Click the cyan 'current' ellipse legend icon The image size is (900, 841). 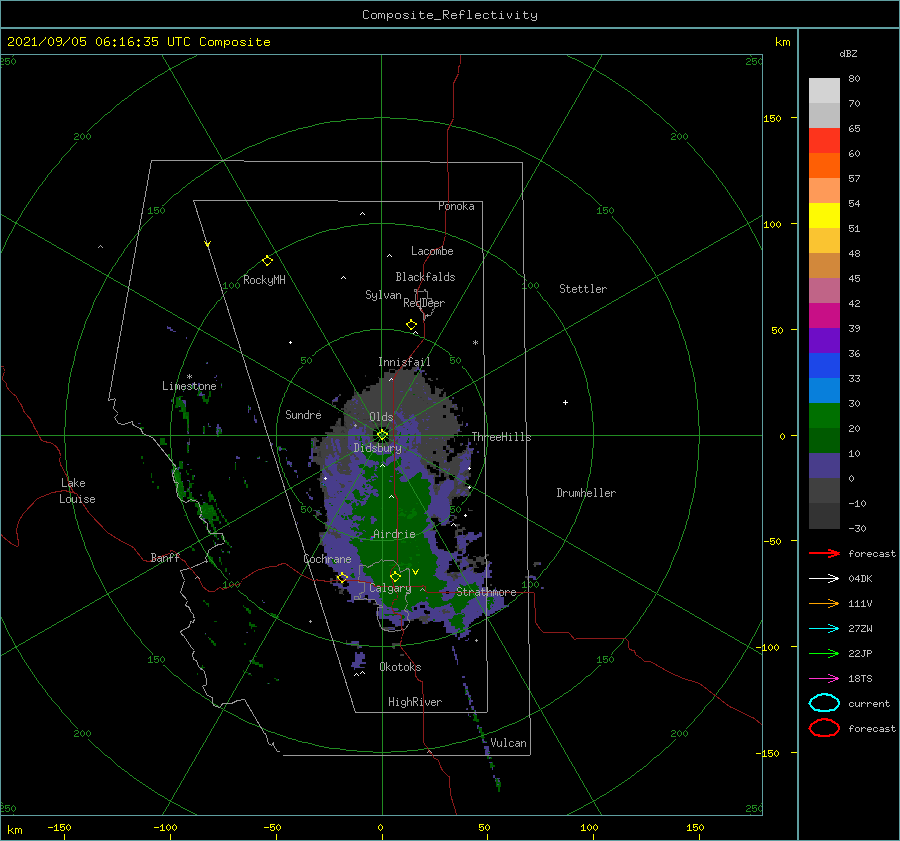pos(824,703)
